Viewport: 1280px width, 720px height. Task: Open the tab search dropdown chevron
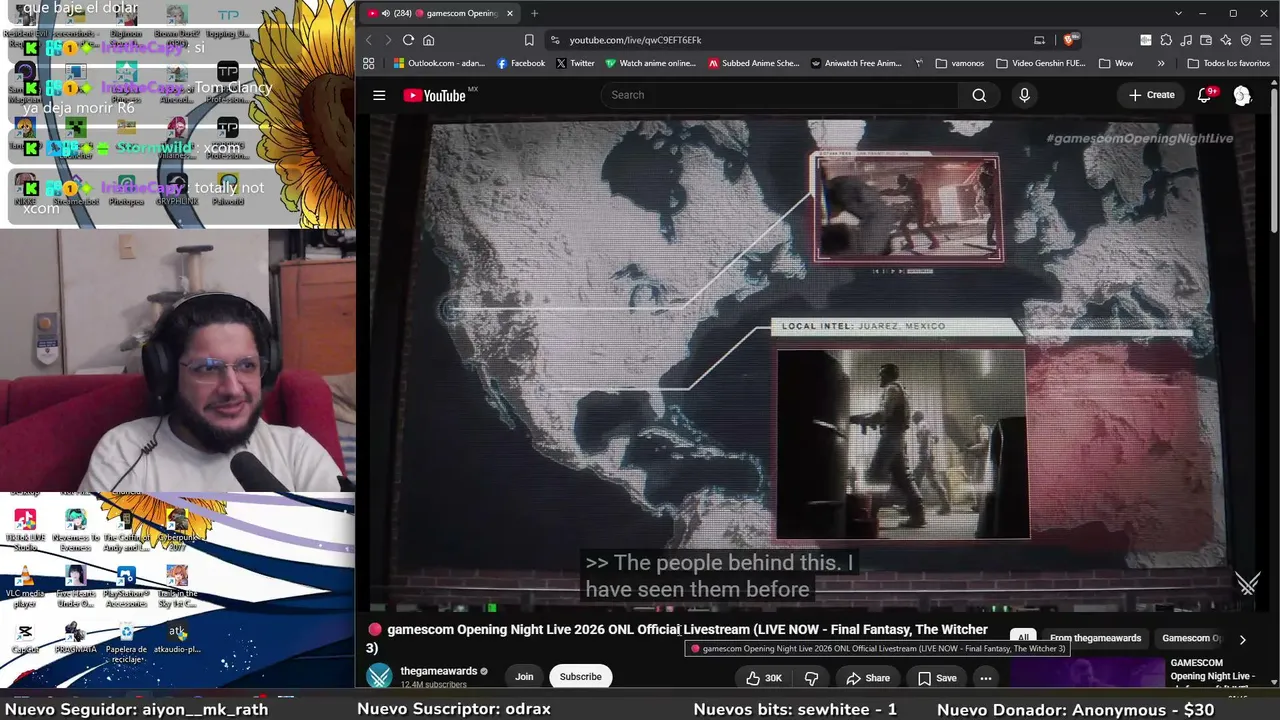1179,13
